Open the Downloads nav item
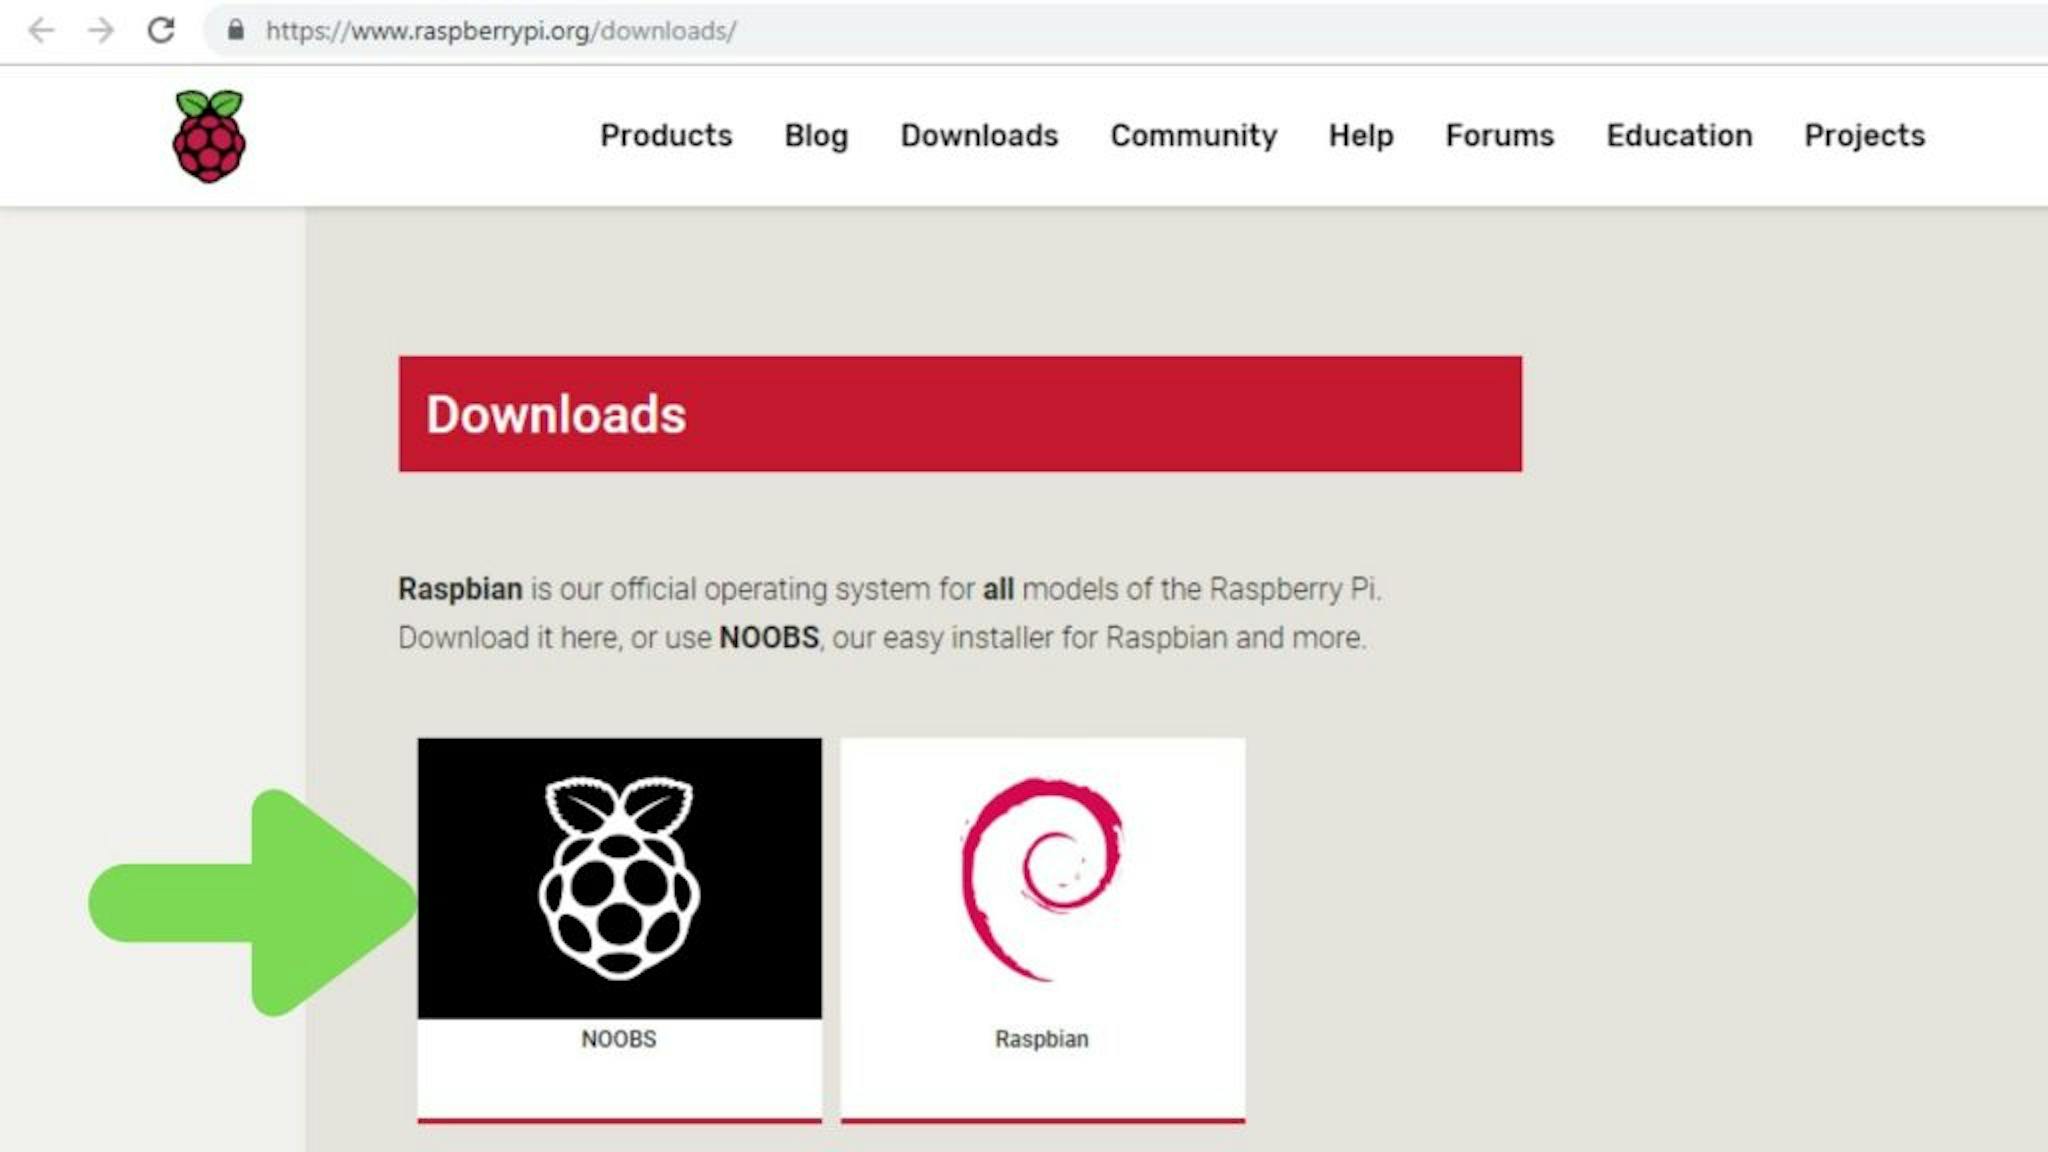Image resolution: width=2048 pixels, height=1152 pixels. coord(979,135)
